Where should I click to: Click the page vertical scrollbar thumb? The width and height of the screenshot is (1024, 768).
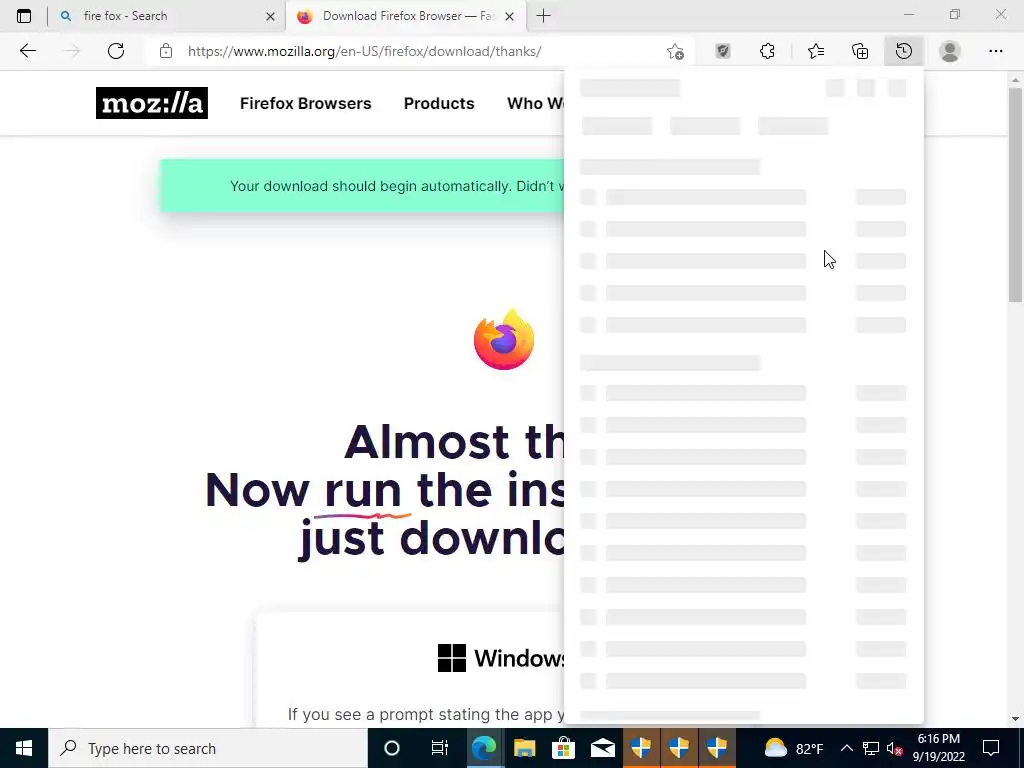coord(1016,193)
